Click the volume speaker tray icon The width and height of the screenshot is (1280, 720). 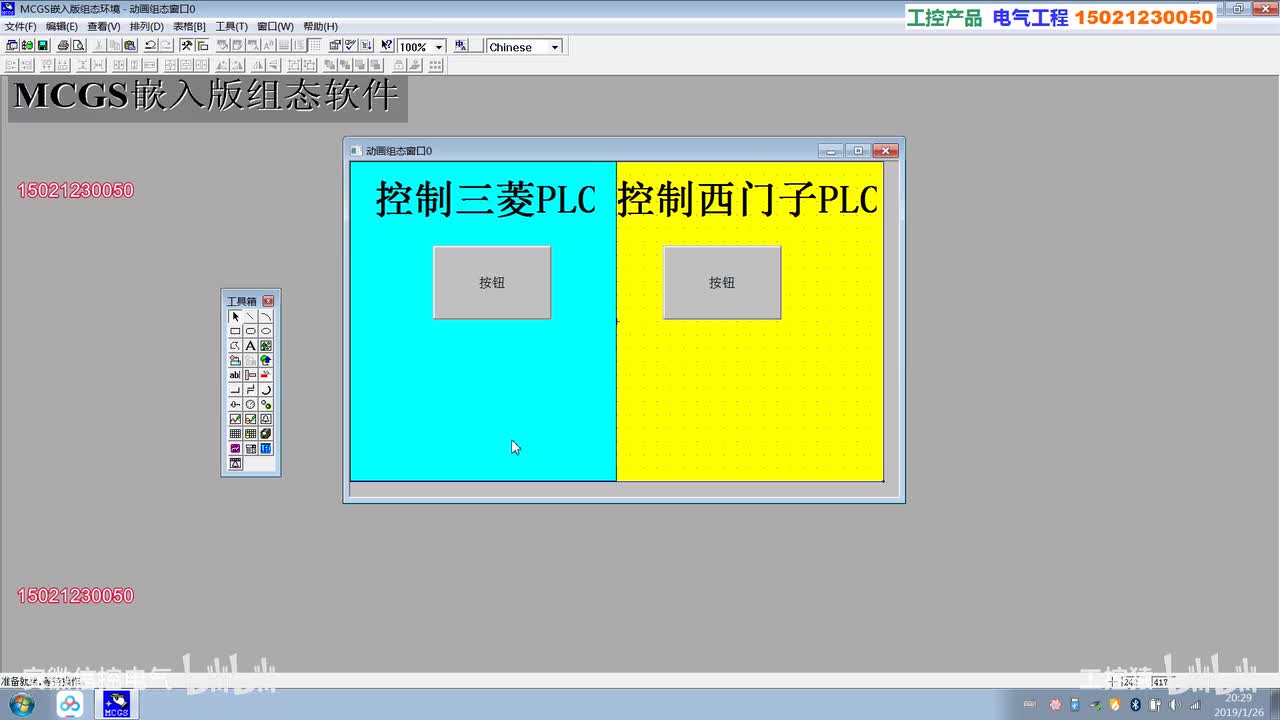(x=1175, y=705)
